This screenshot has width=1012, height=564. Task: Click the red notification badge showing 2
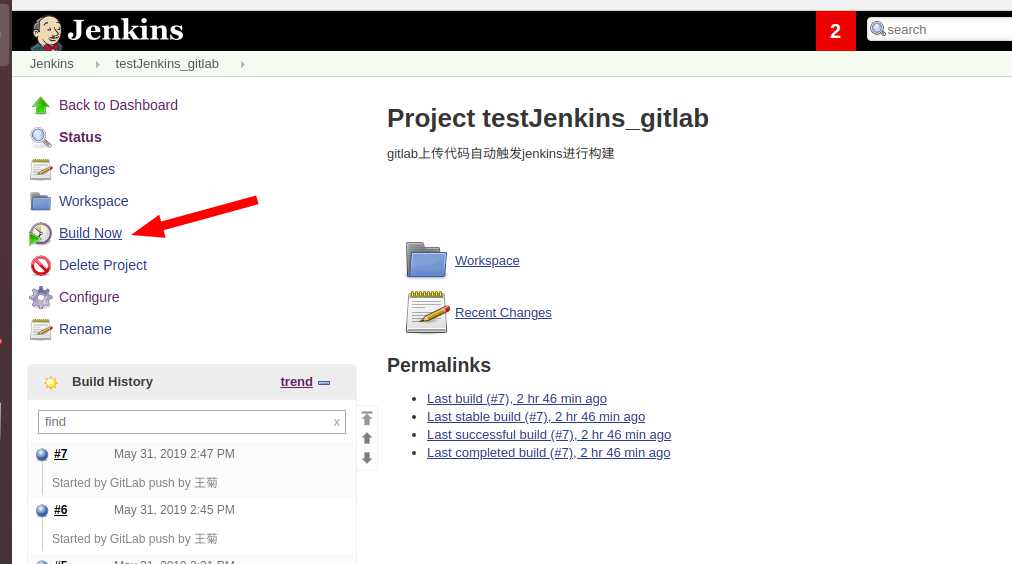coord(835,31)
